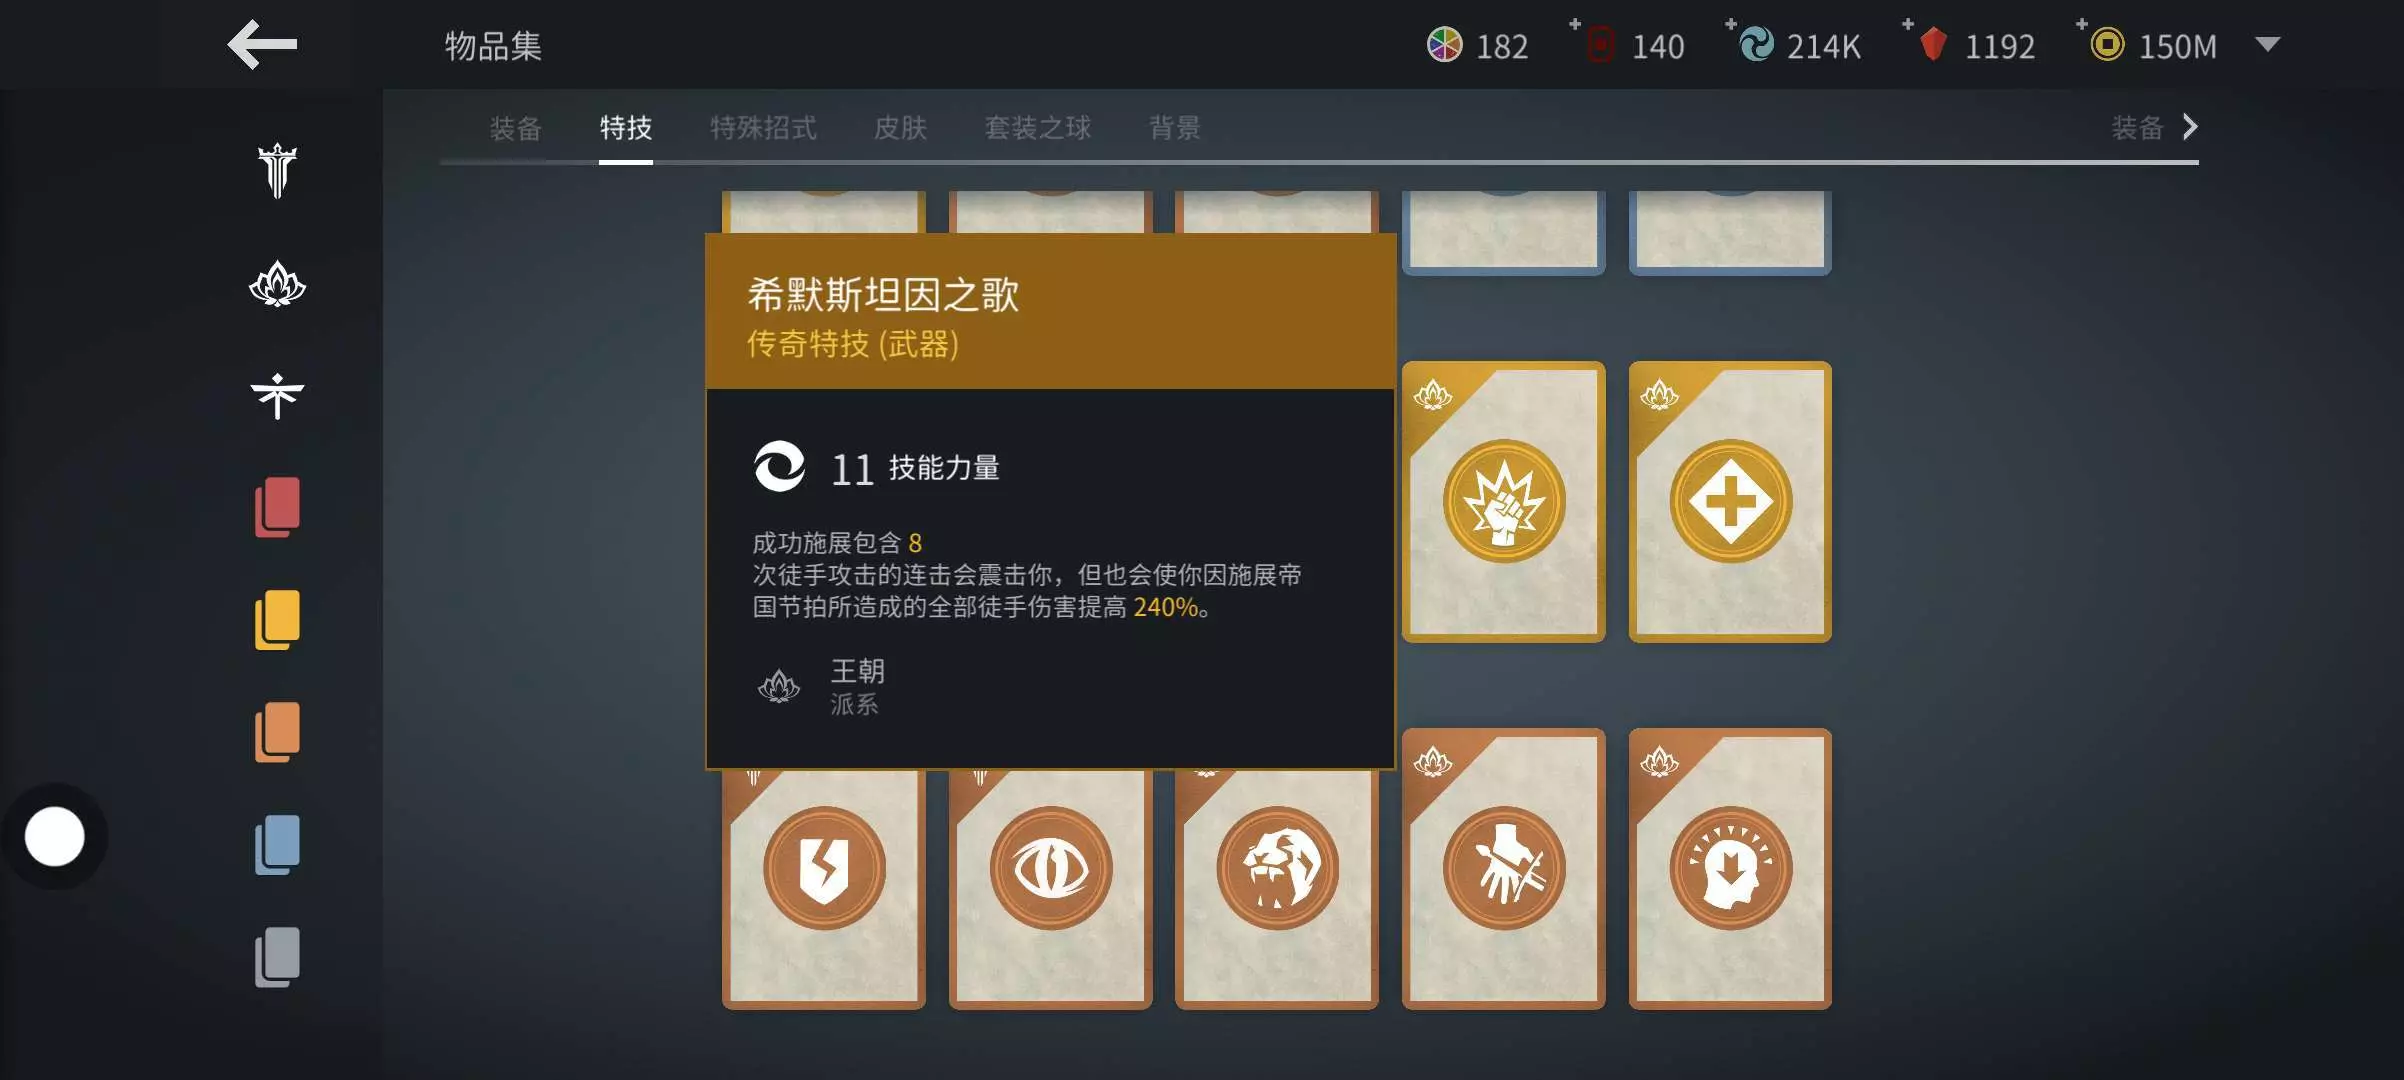Open the gold plus cross perk card
This screenshot has width=2404, height=1080.
point(1730,502)
